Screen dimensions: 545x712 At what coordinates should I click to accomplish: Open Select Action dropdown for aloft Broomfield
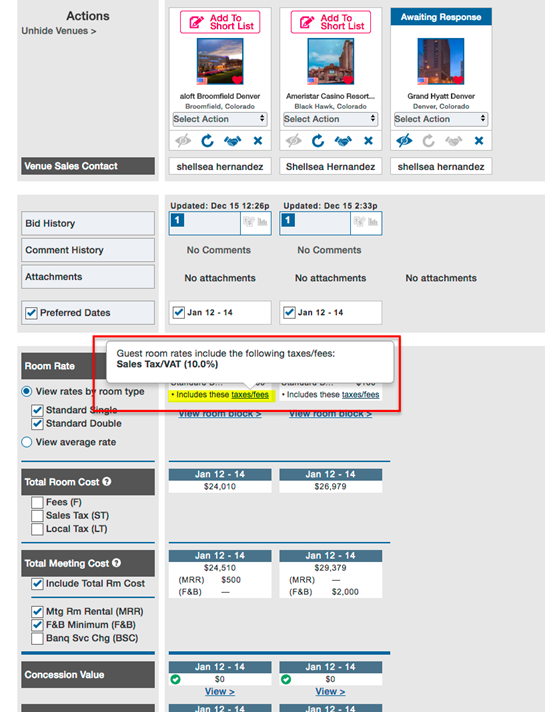(220, 119)
